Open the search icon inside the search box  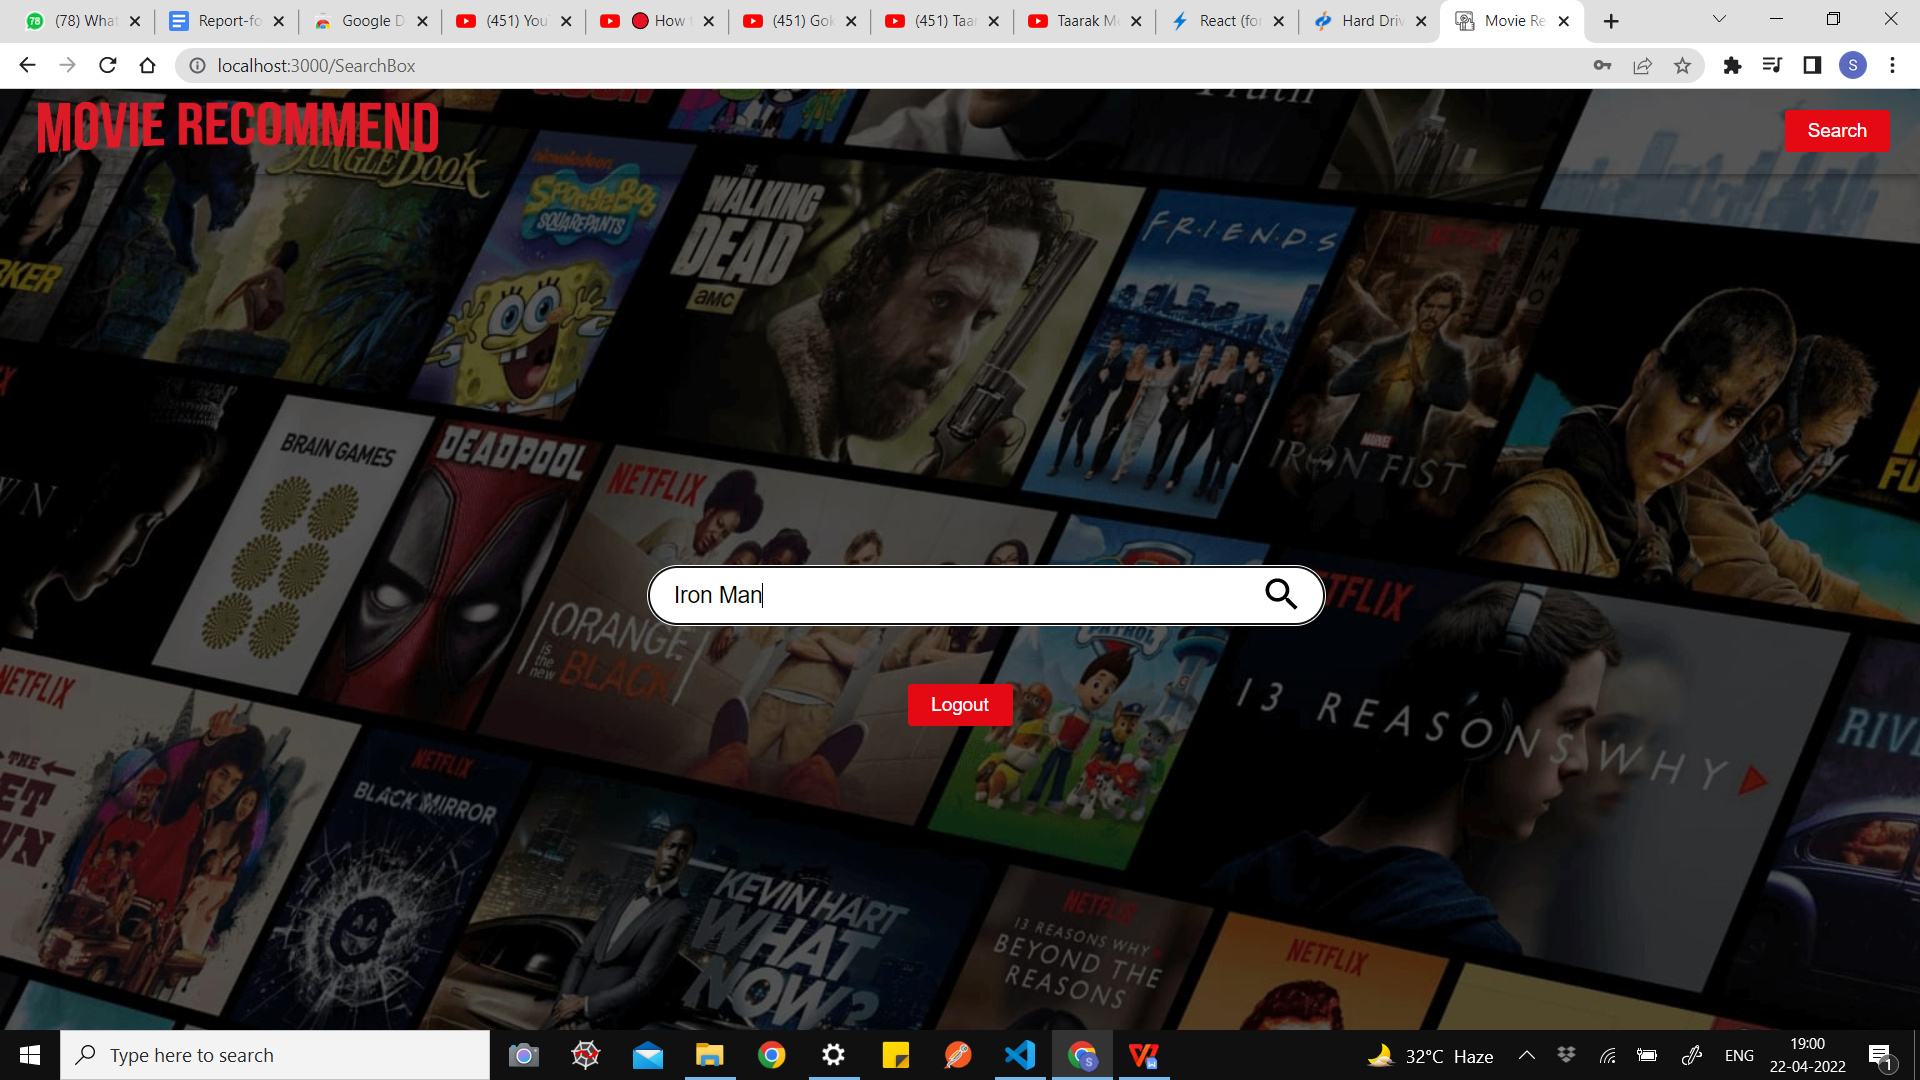(1281, 594)
